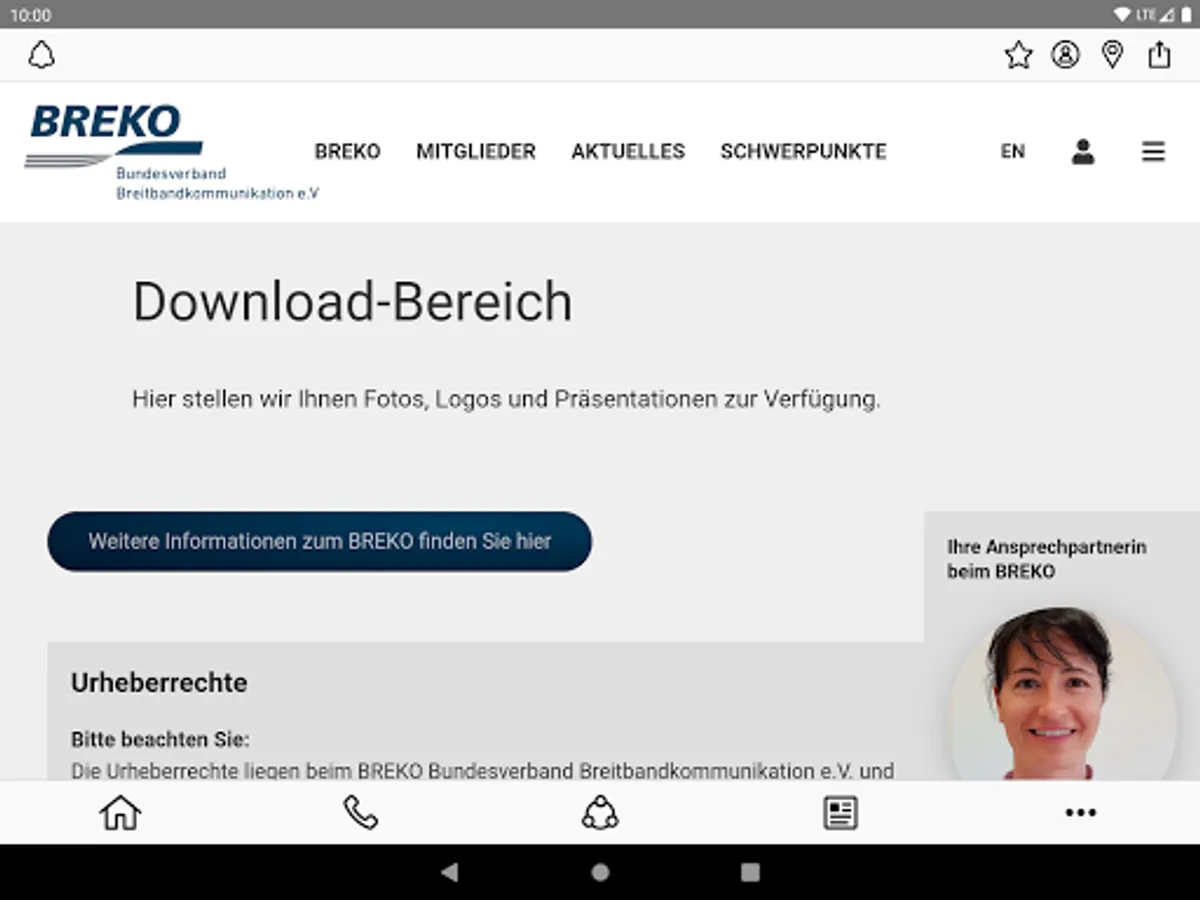Screen dimensions: 1200x900
Task: Click the contact person's photo
Action: [1063, 694]
